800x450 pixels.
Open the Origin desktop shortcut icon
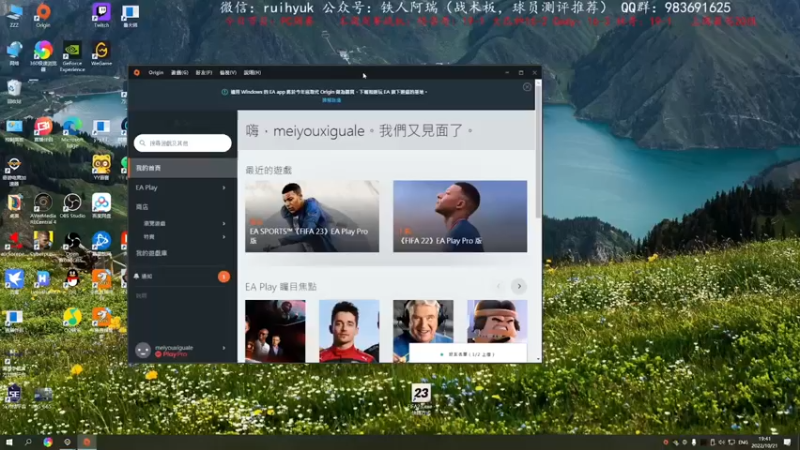click(43, 14)
